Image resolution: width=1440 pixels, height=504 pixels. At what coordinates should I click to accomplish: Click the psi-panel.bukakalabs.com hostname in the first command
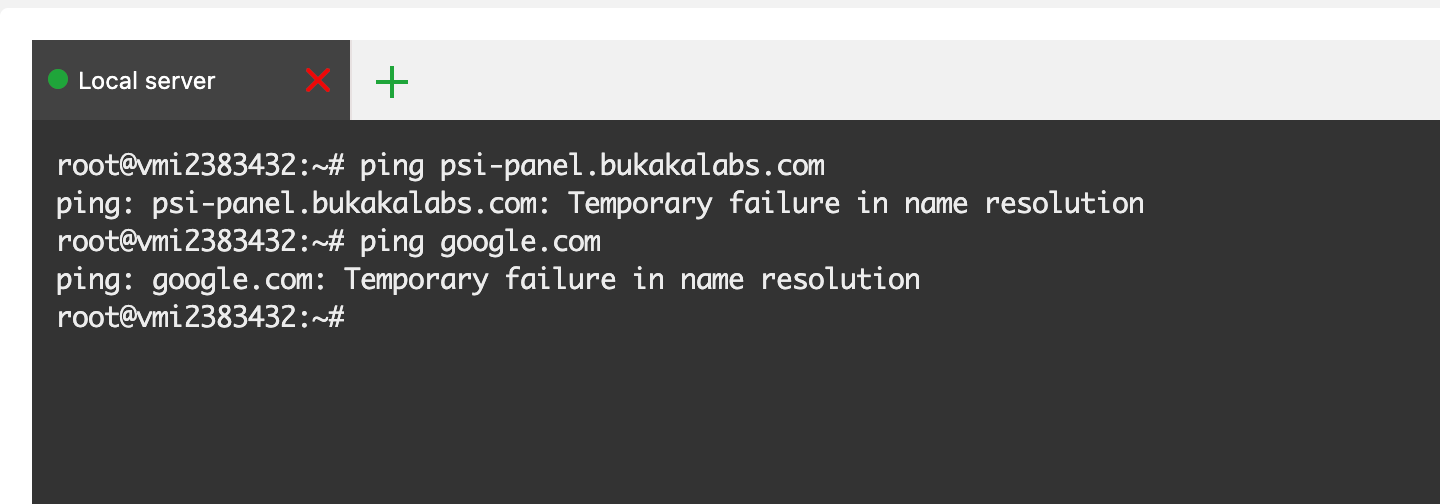632,164
